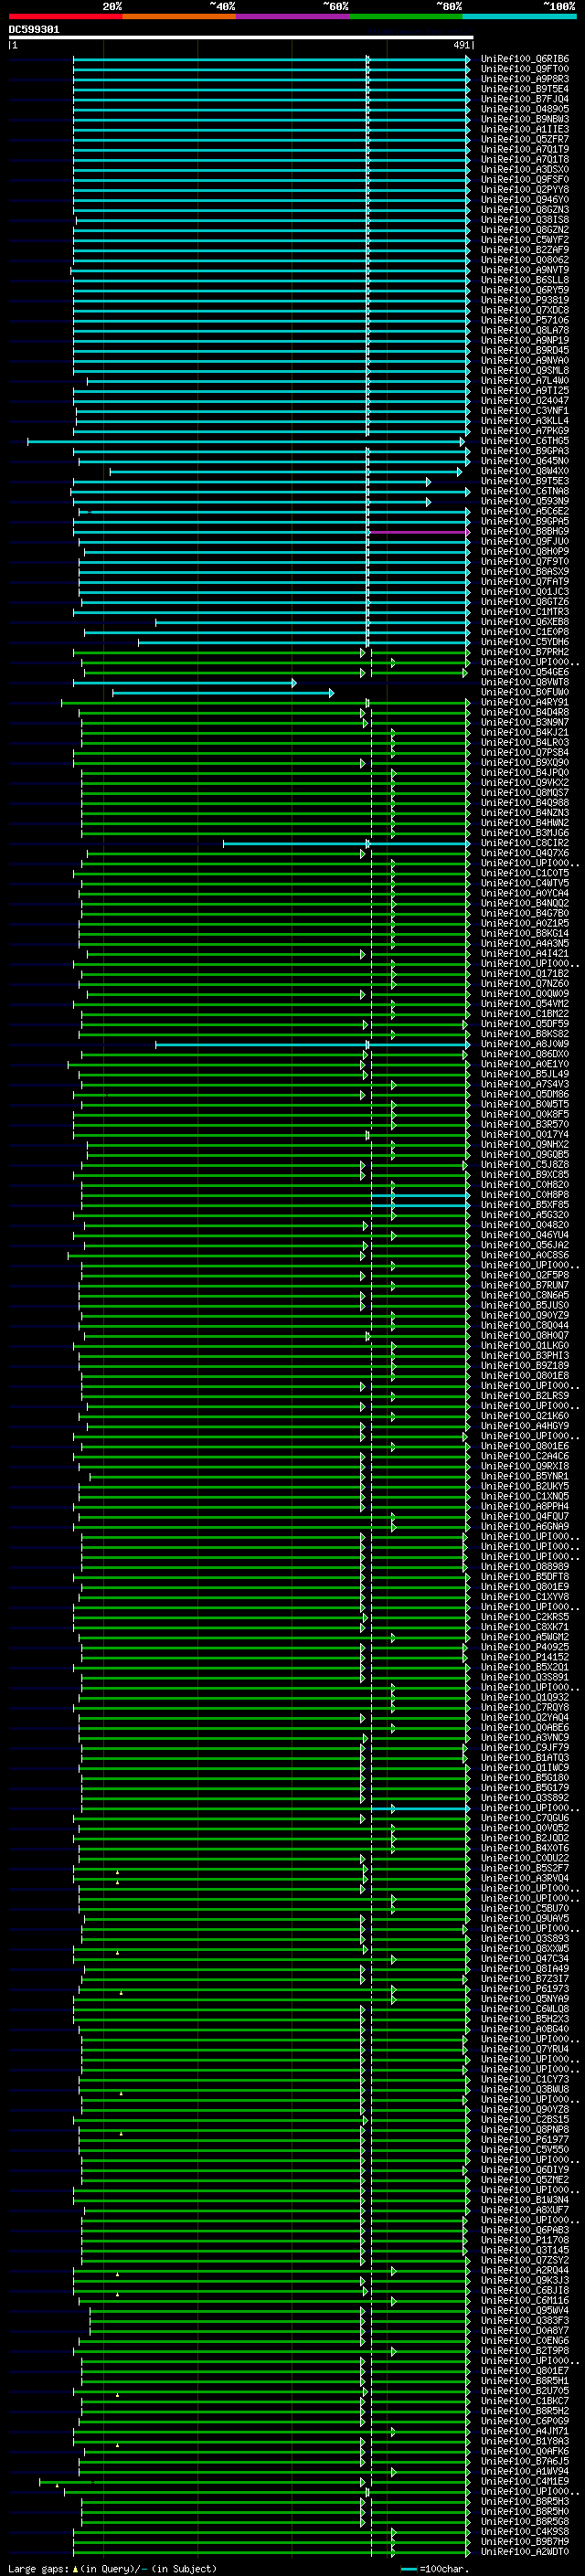Select the UniRef100_C6TNA8 label
The width and height of the screenshot is (585, 2576).
(525, 491)
